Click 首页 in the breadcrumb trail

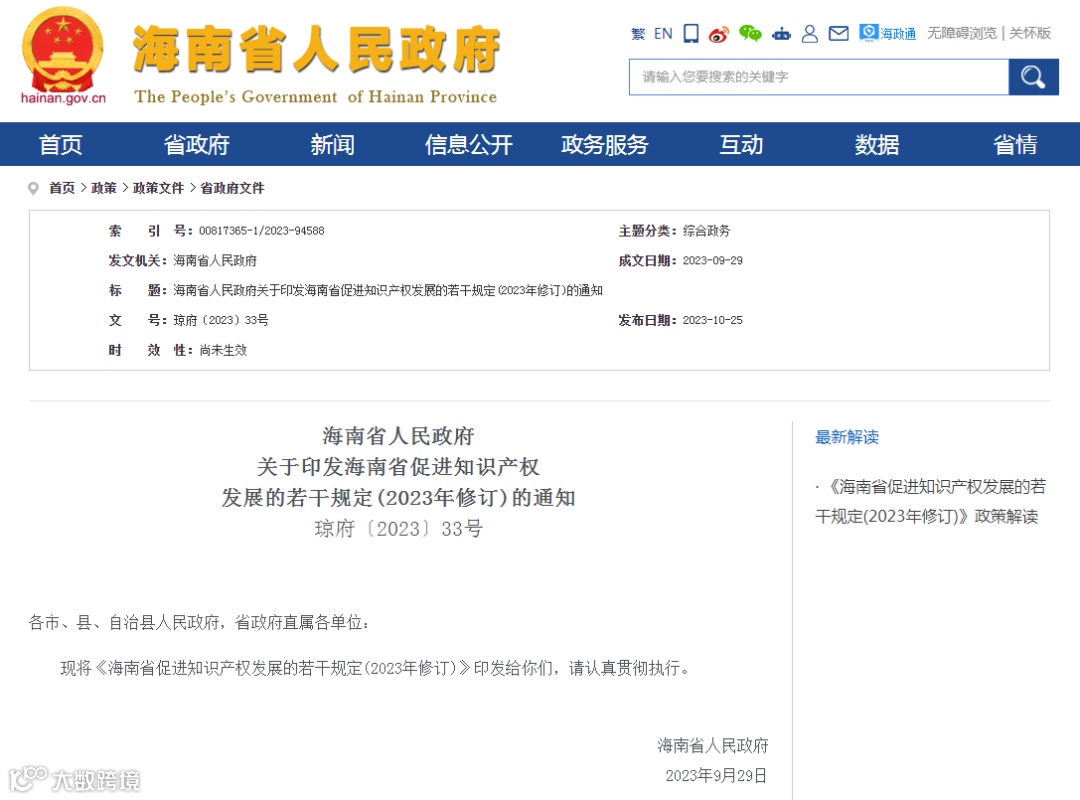point(62,188)
